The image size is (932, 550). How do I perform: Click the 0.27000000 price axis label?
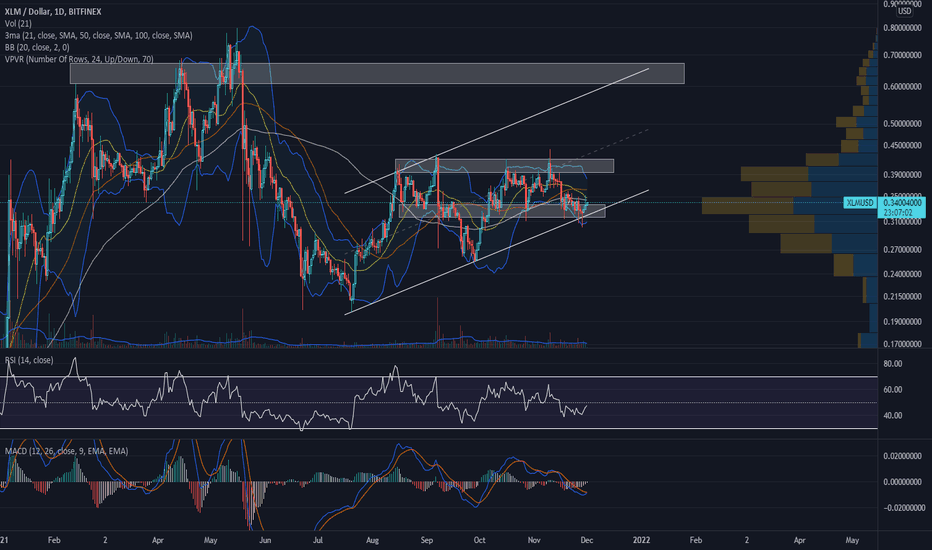[x=902, y=250]
